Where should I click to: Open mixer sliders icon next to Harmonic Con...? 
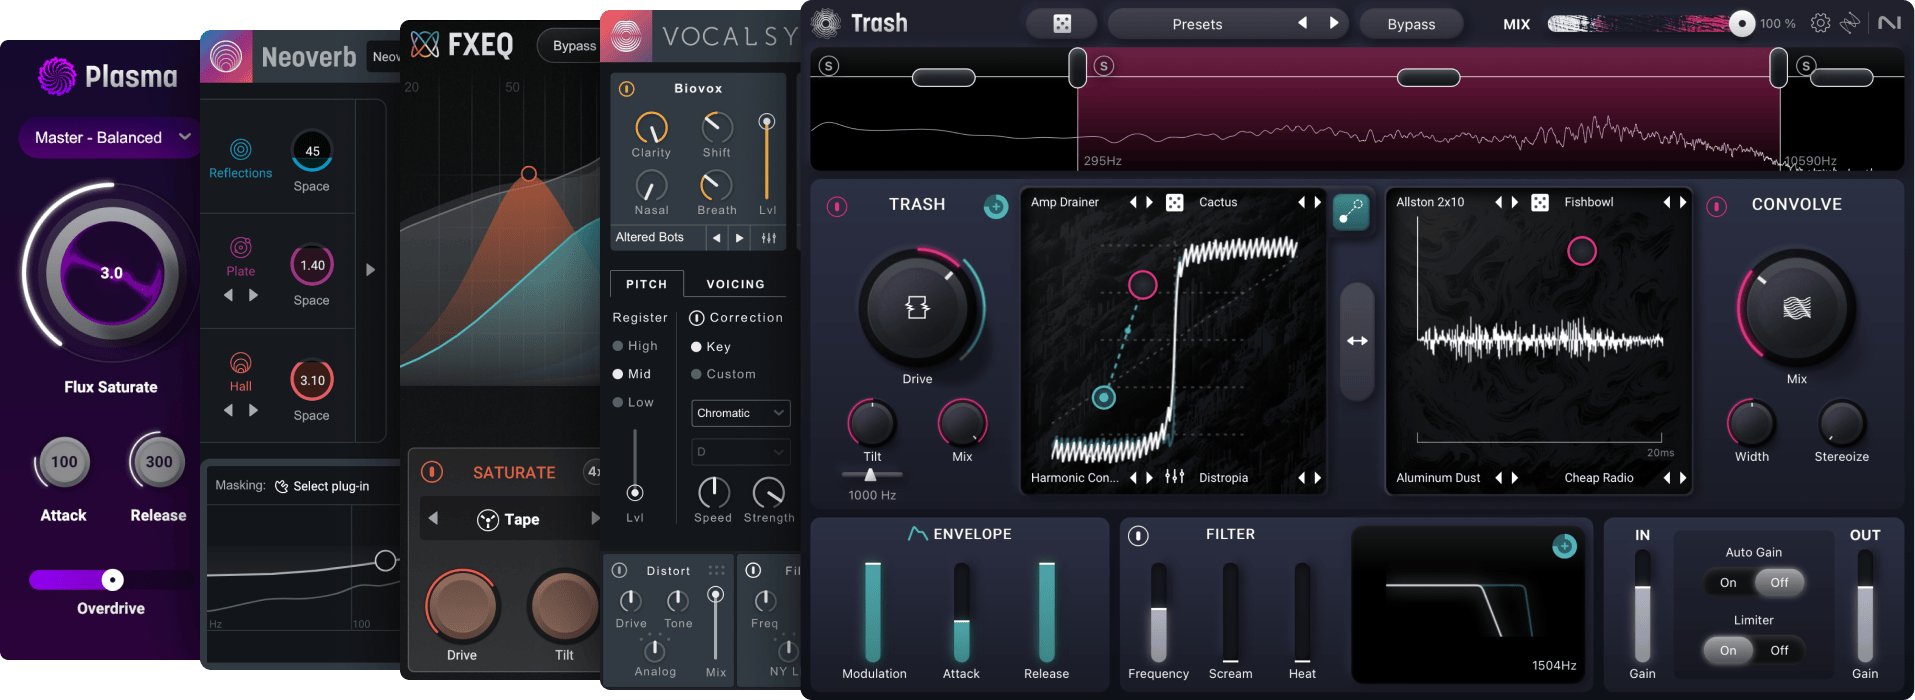click(1175, 477)
